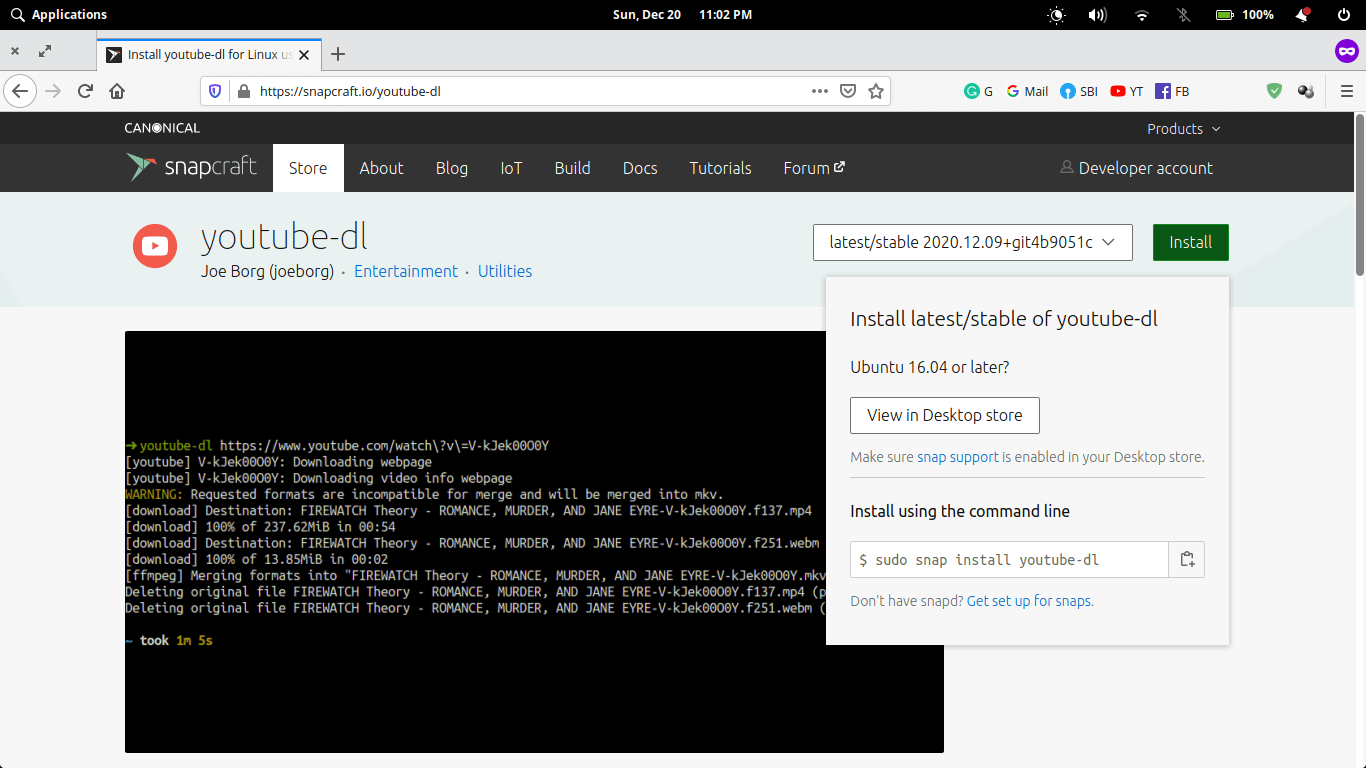Viewport: 1366px width, 768px height.
Task: Go forward one page
Action: [x=53, y=91]
